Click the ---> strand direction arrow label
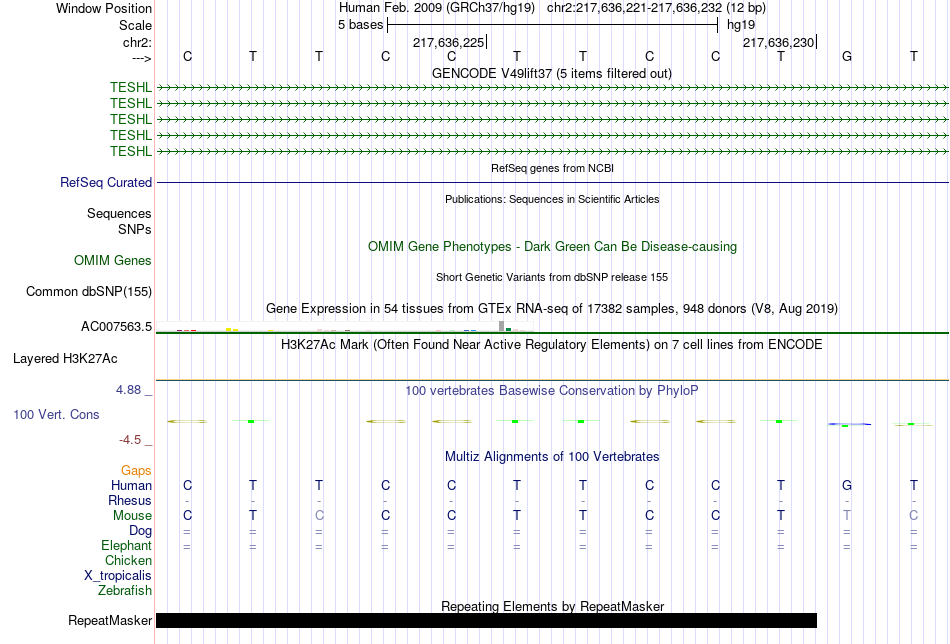 click(x=141, y=58)
